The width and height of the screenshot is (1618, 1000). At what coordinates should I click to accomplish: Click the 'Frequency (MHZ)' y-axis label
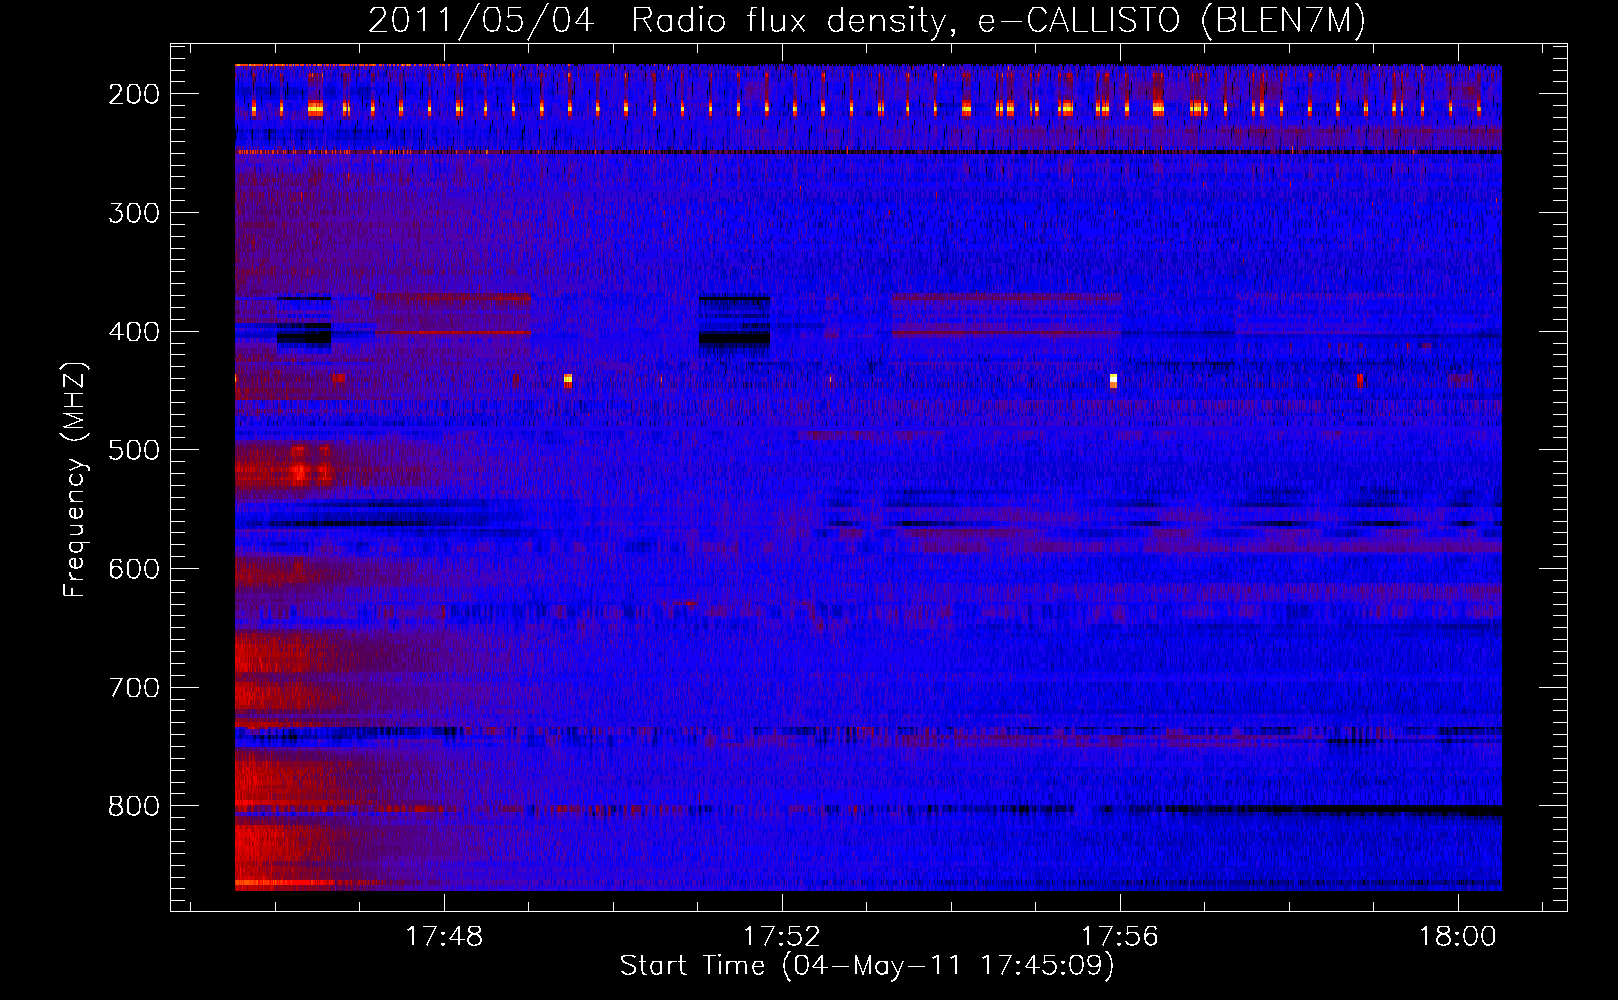click(x=75, y=479)
